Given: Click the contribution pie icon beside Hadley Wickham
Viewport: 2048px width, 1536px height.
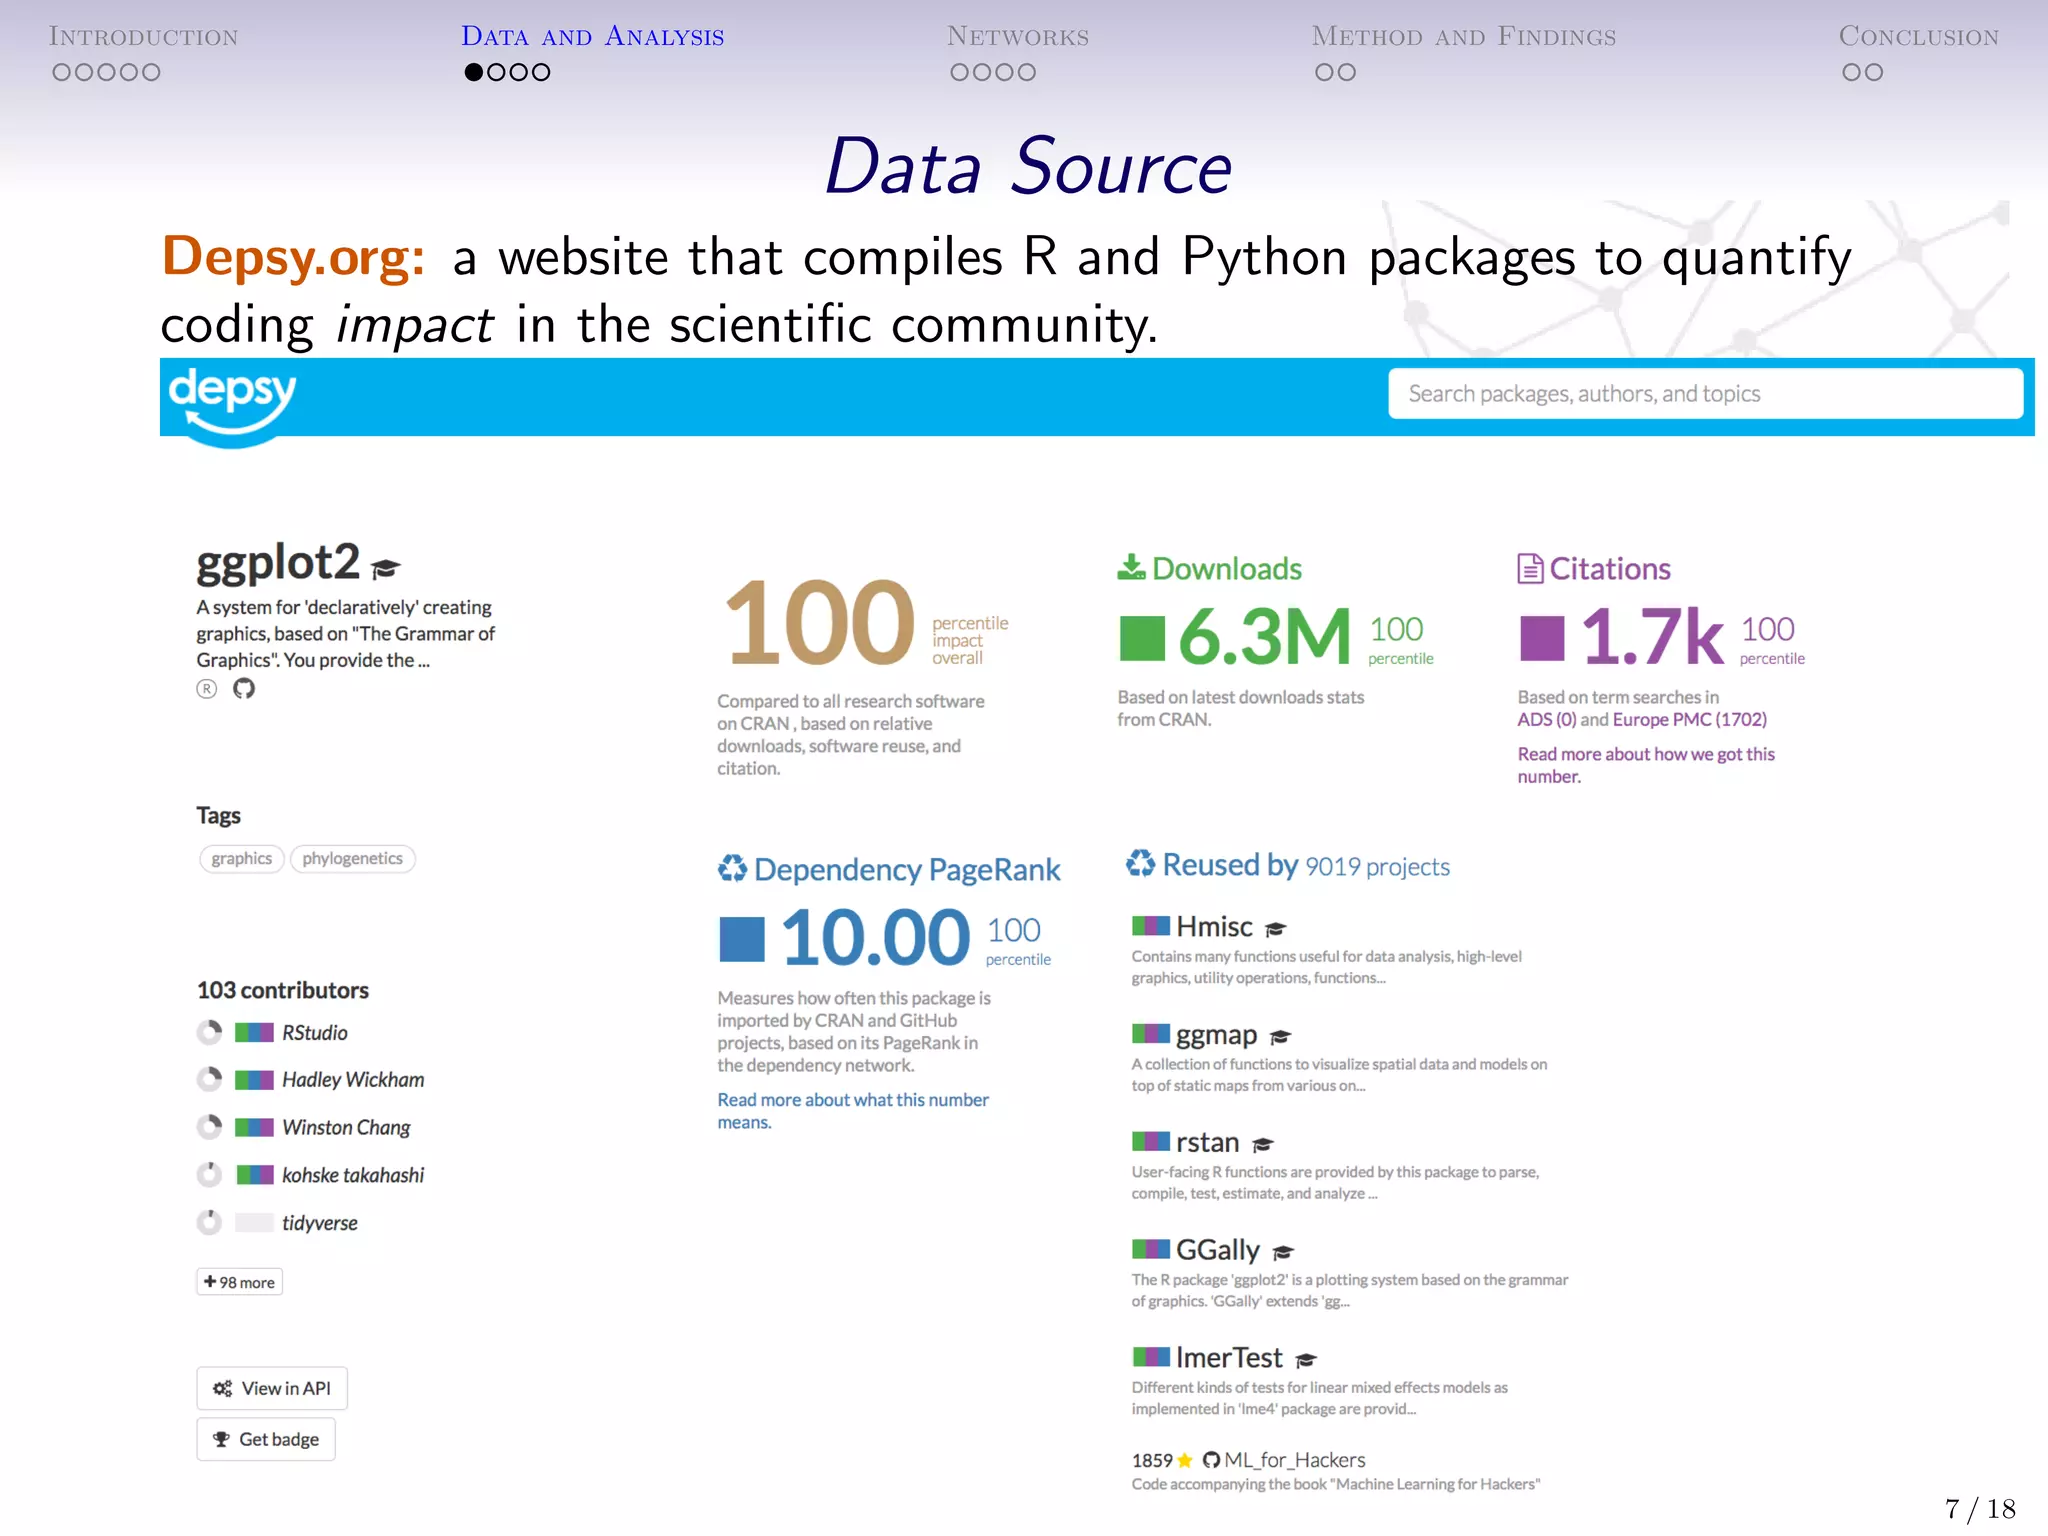Looking at the screenshot, I should point(209,1080).
